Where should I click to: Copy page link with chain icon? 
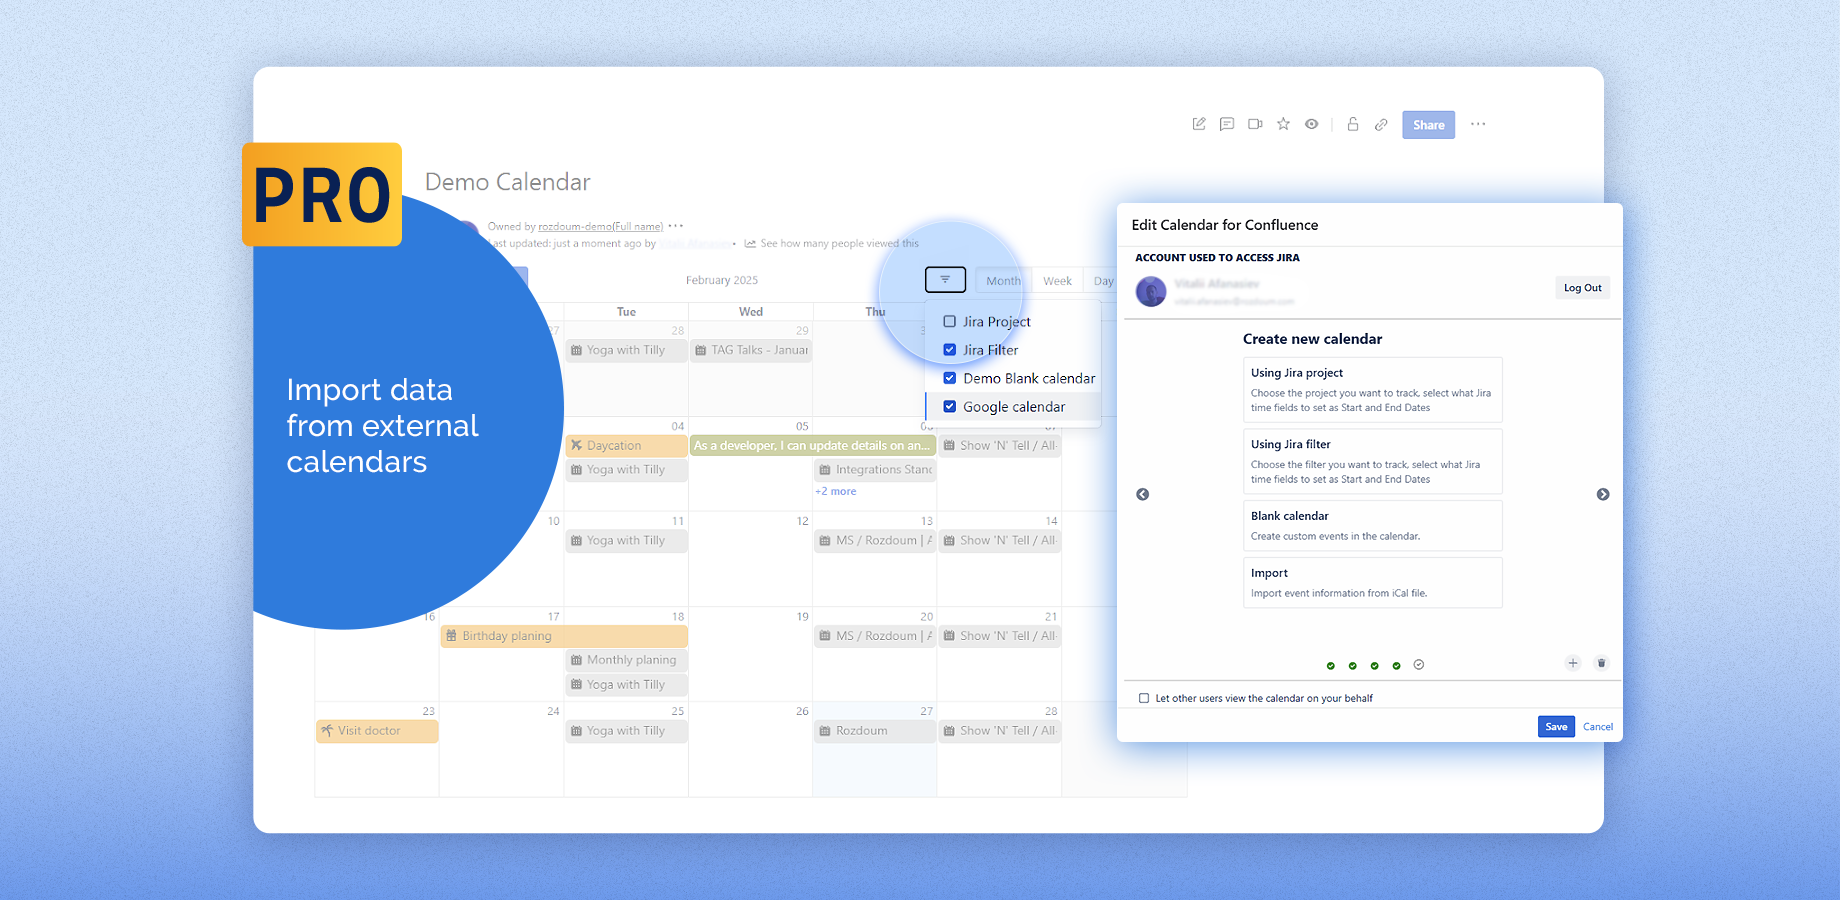tap(1381, 124)
